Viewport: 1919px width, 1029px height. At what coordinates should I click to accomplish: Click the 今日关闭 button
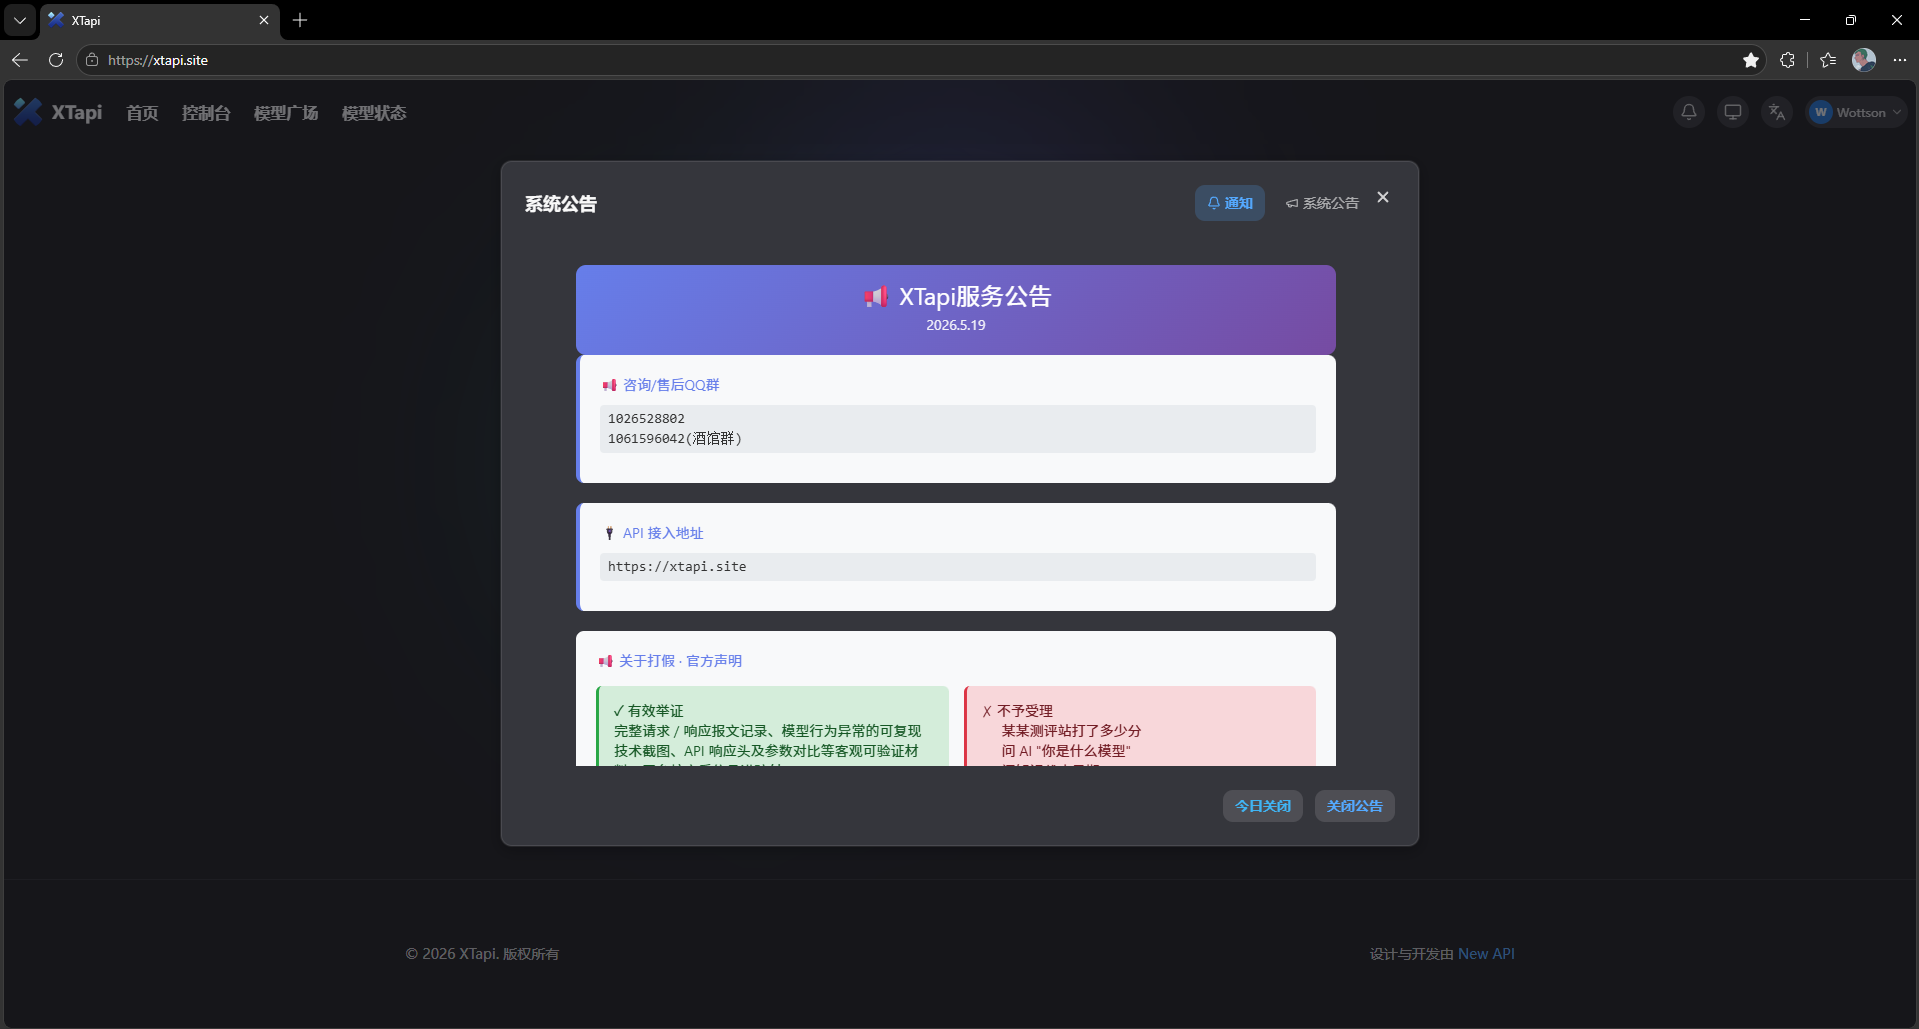[1263, 806]
